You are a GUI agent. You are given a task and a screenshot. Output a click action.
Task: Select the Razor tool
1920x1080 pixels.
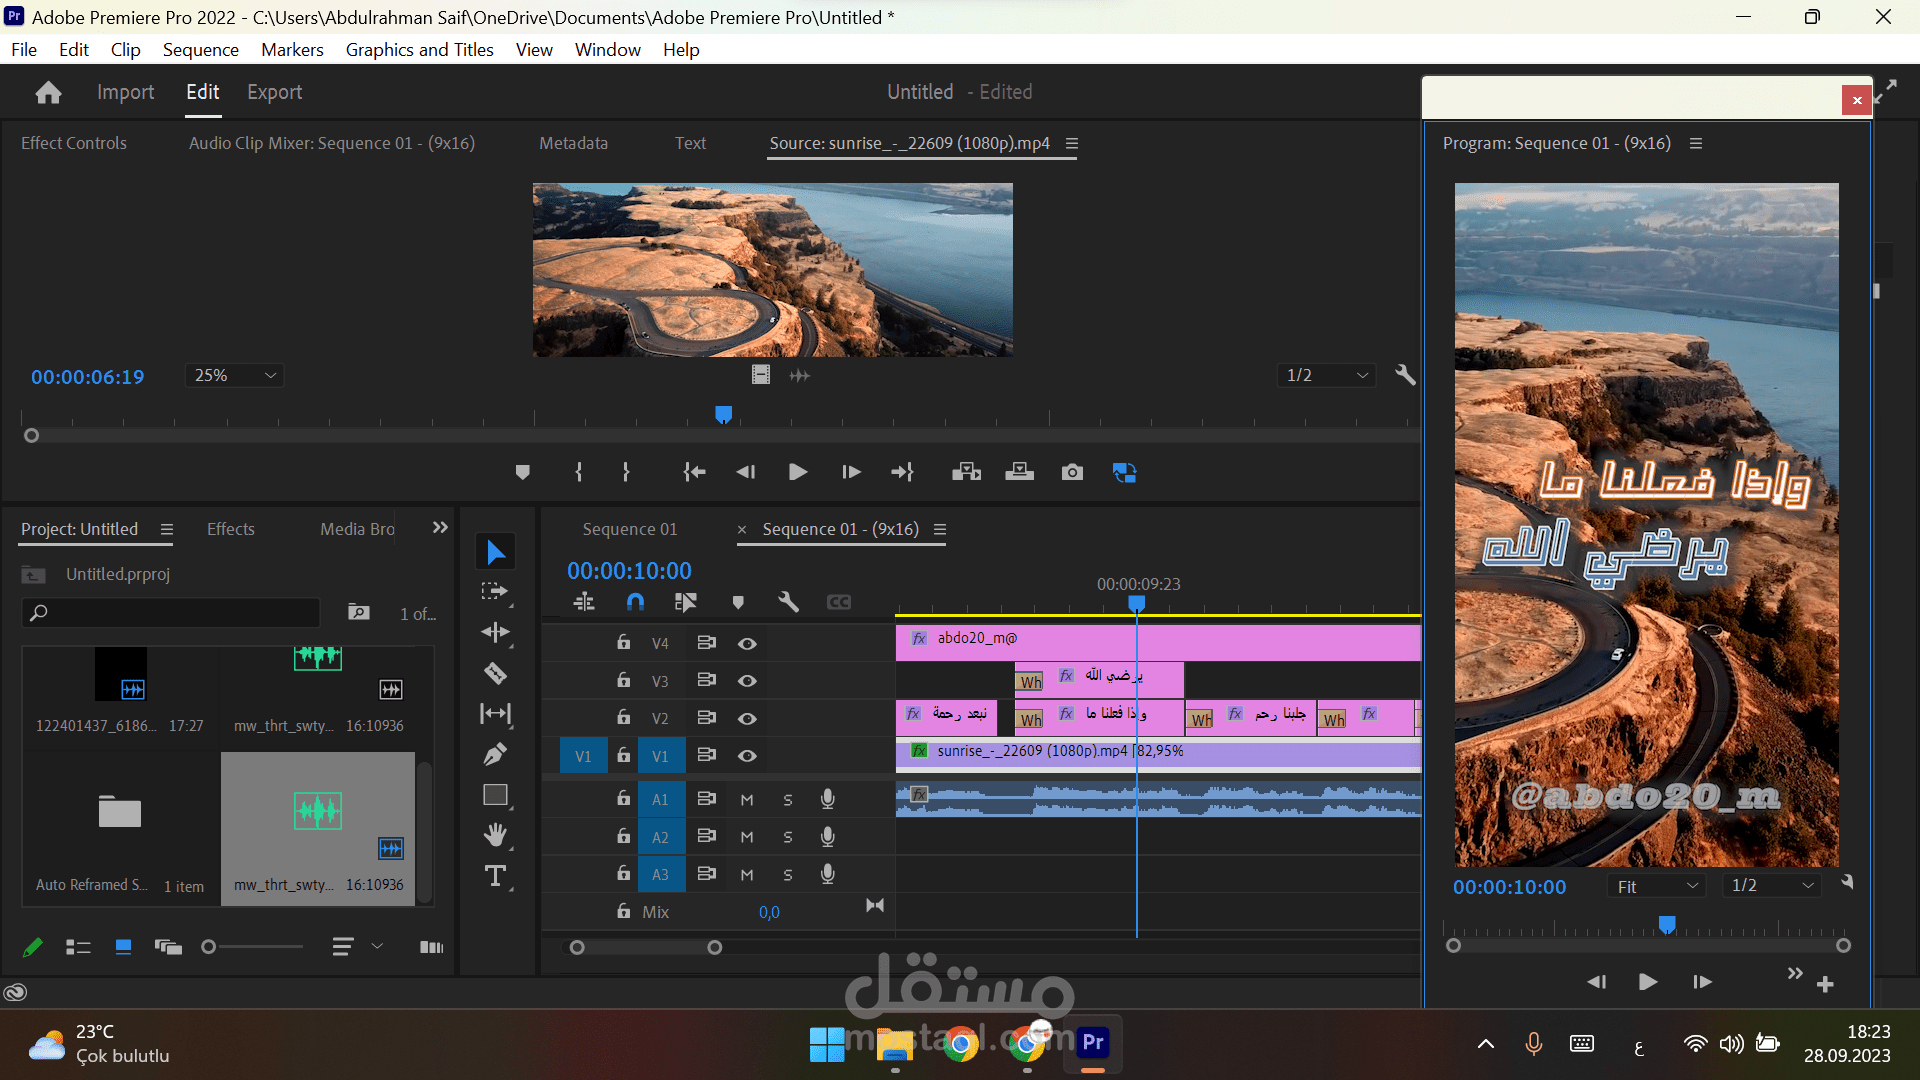(495, 673)
